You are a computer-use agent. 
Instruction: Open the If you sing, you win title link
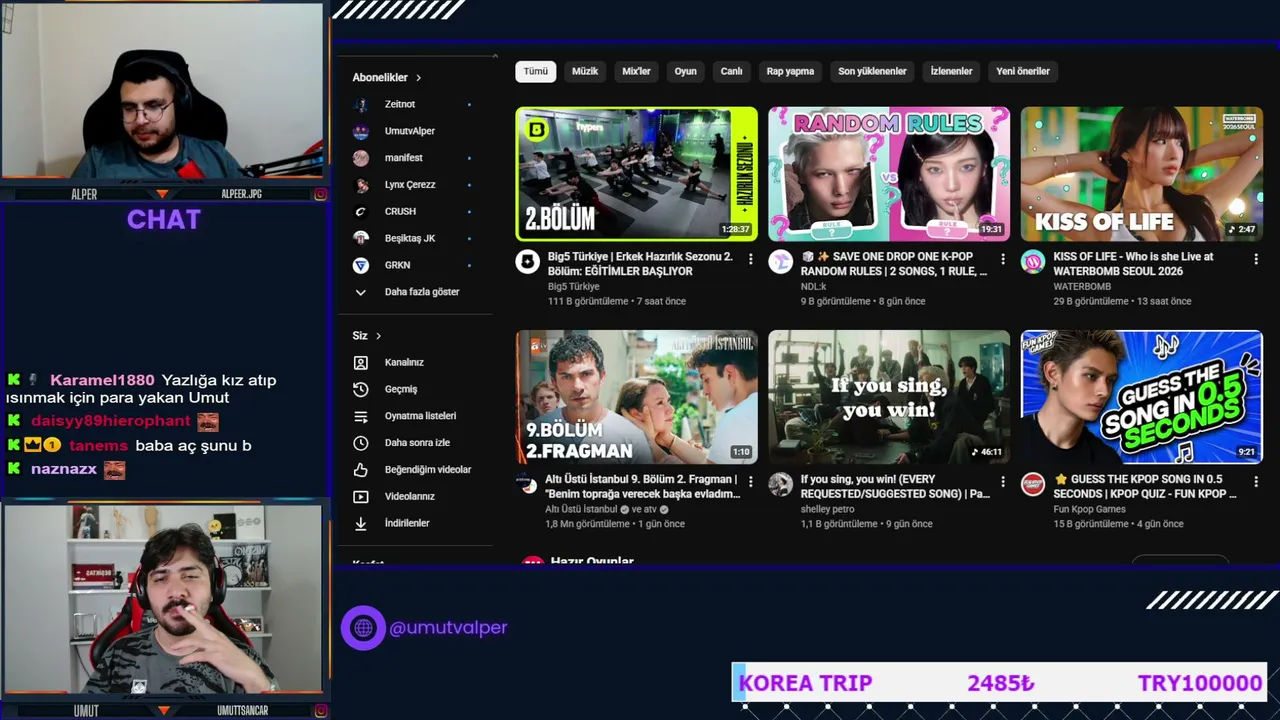point(895,486)
